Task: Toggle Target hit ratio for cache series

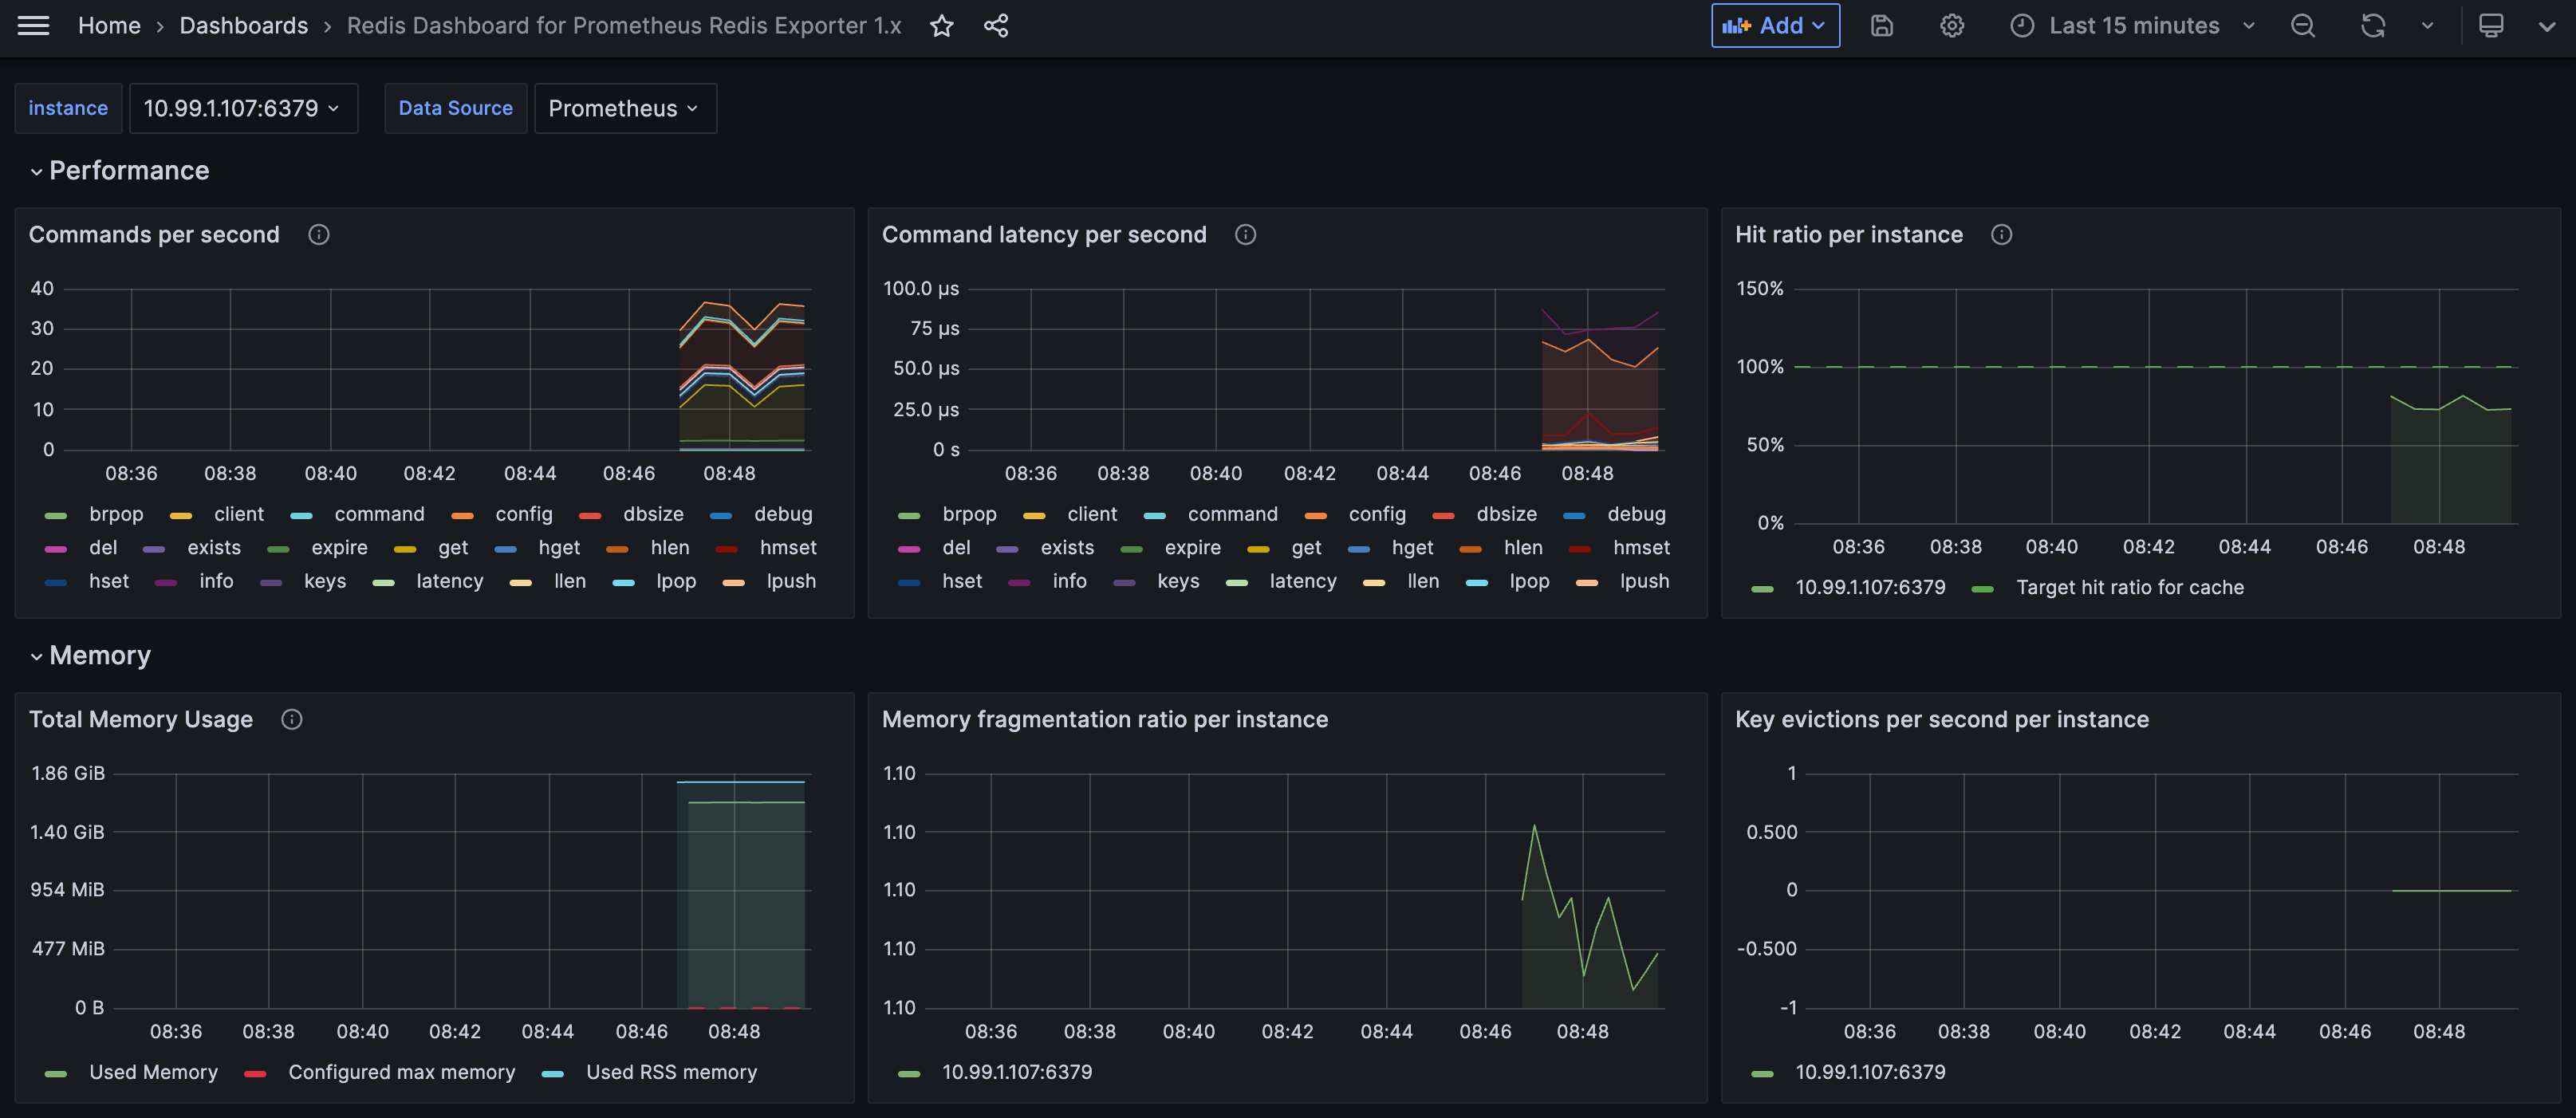Action: (2130, 588)
